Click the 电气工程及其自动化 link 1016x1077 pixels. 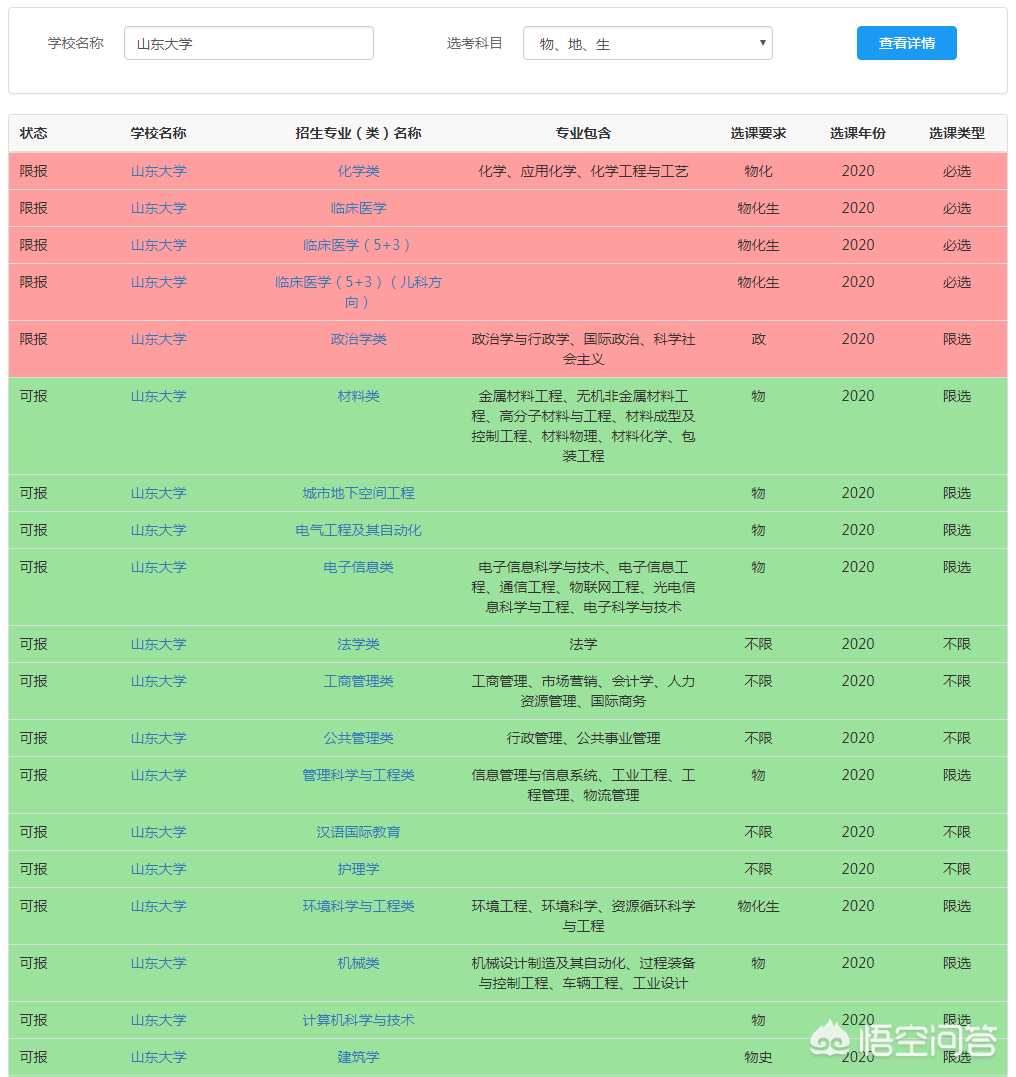(x=358, y=530)
